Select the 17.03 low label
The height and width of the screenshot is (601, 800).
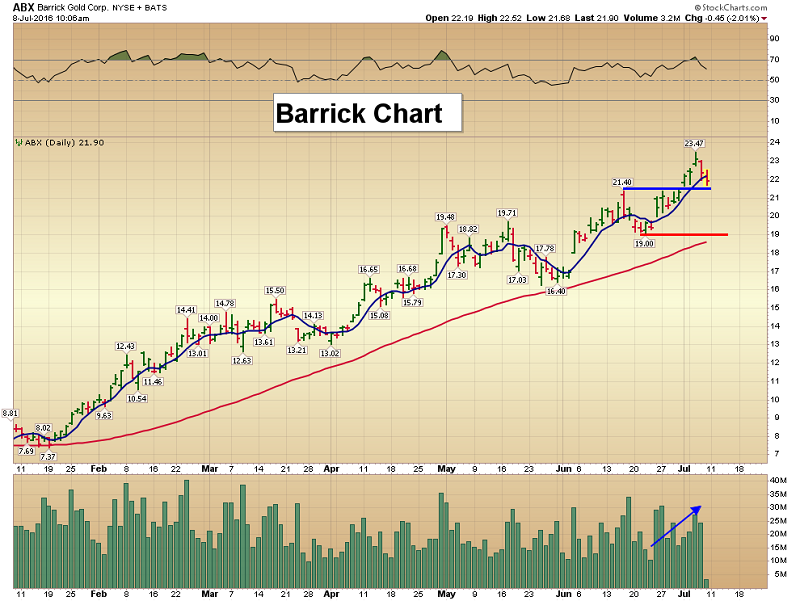tap(517, 280)
